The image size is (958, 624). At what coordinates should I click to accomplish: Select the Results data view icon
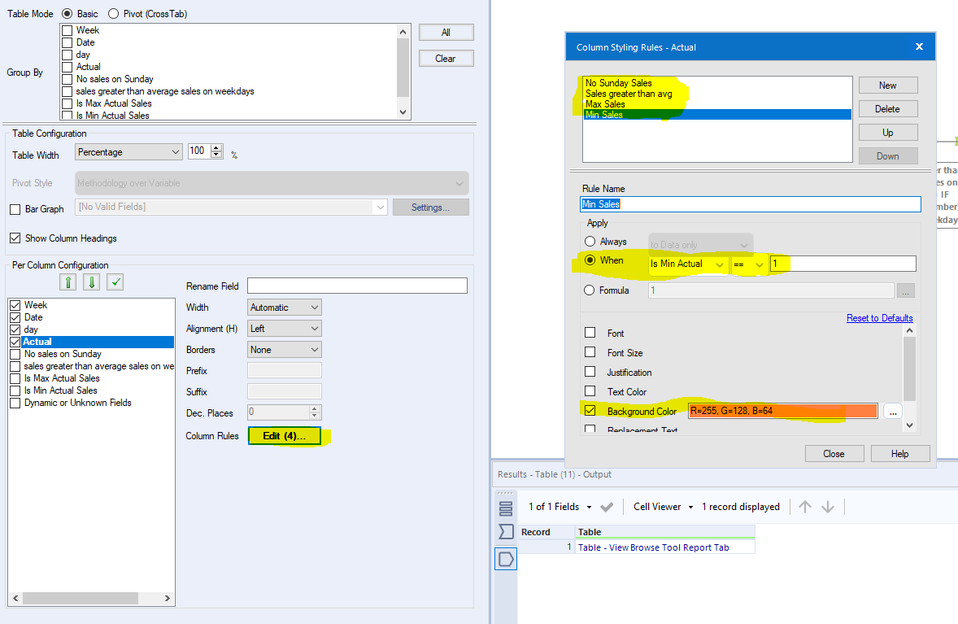tap(506, 559)
